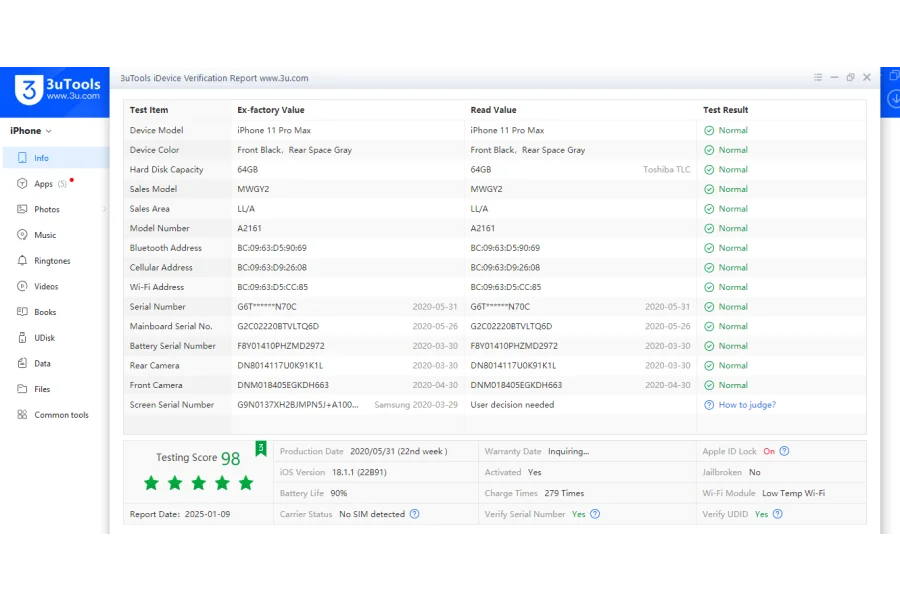Viewport: 900px width, 600px height.
Task: Click the Testing Score 98 value
Action: point(231,458)
